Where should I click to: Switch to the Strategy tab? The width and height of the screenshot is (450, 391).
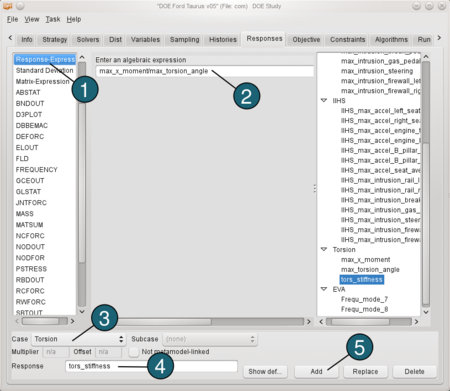[x=55, y=40]
